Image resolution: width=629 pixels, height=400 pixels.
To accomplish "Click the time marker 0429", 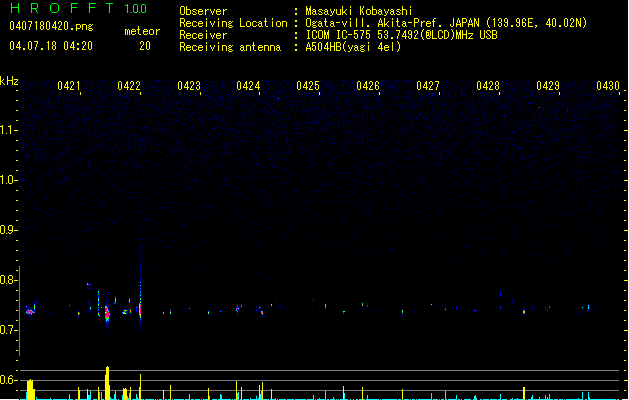I will (548, 86).
